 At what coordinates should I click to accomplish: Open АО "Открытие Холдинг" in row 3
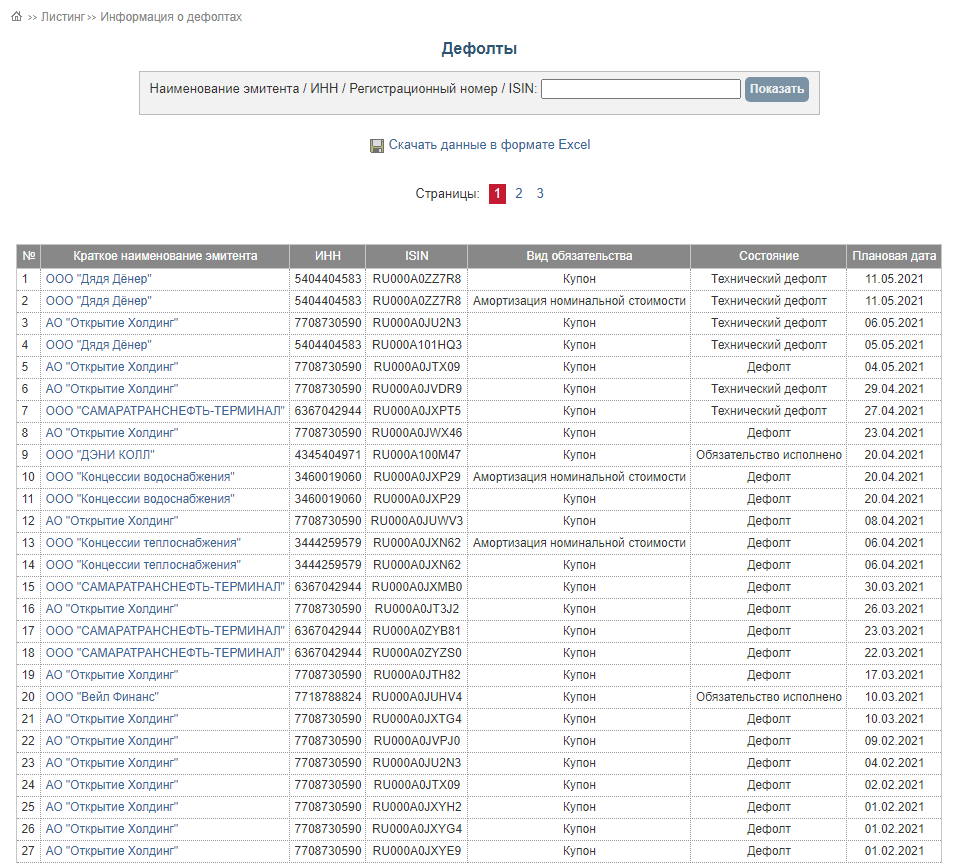click(x=112, y=323)
